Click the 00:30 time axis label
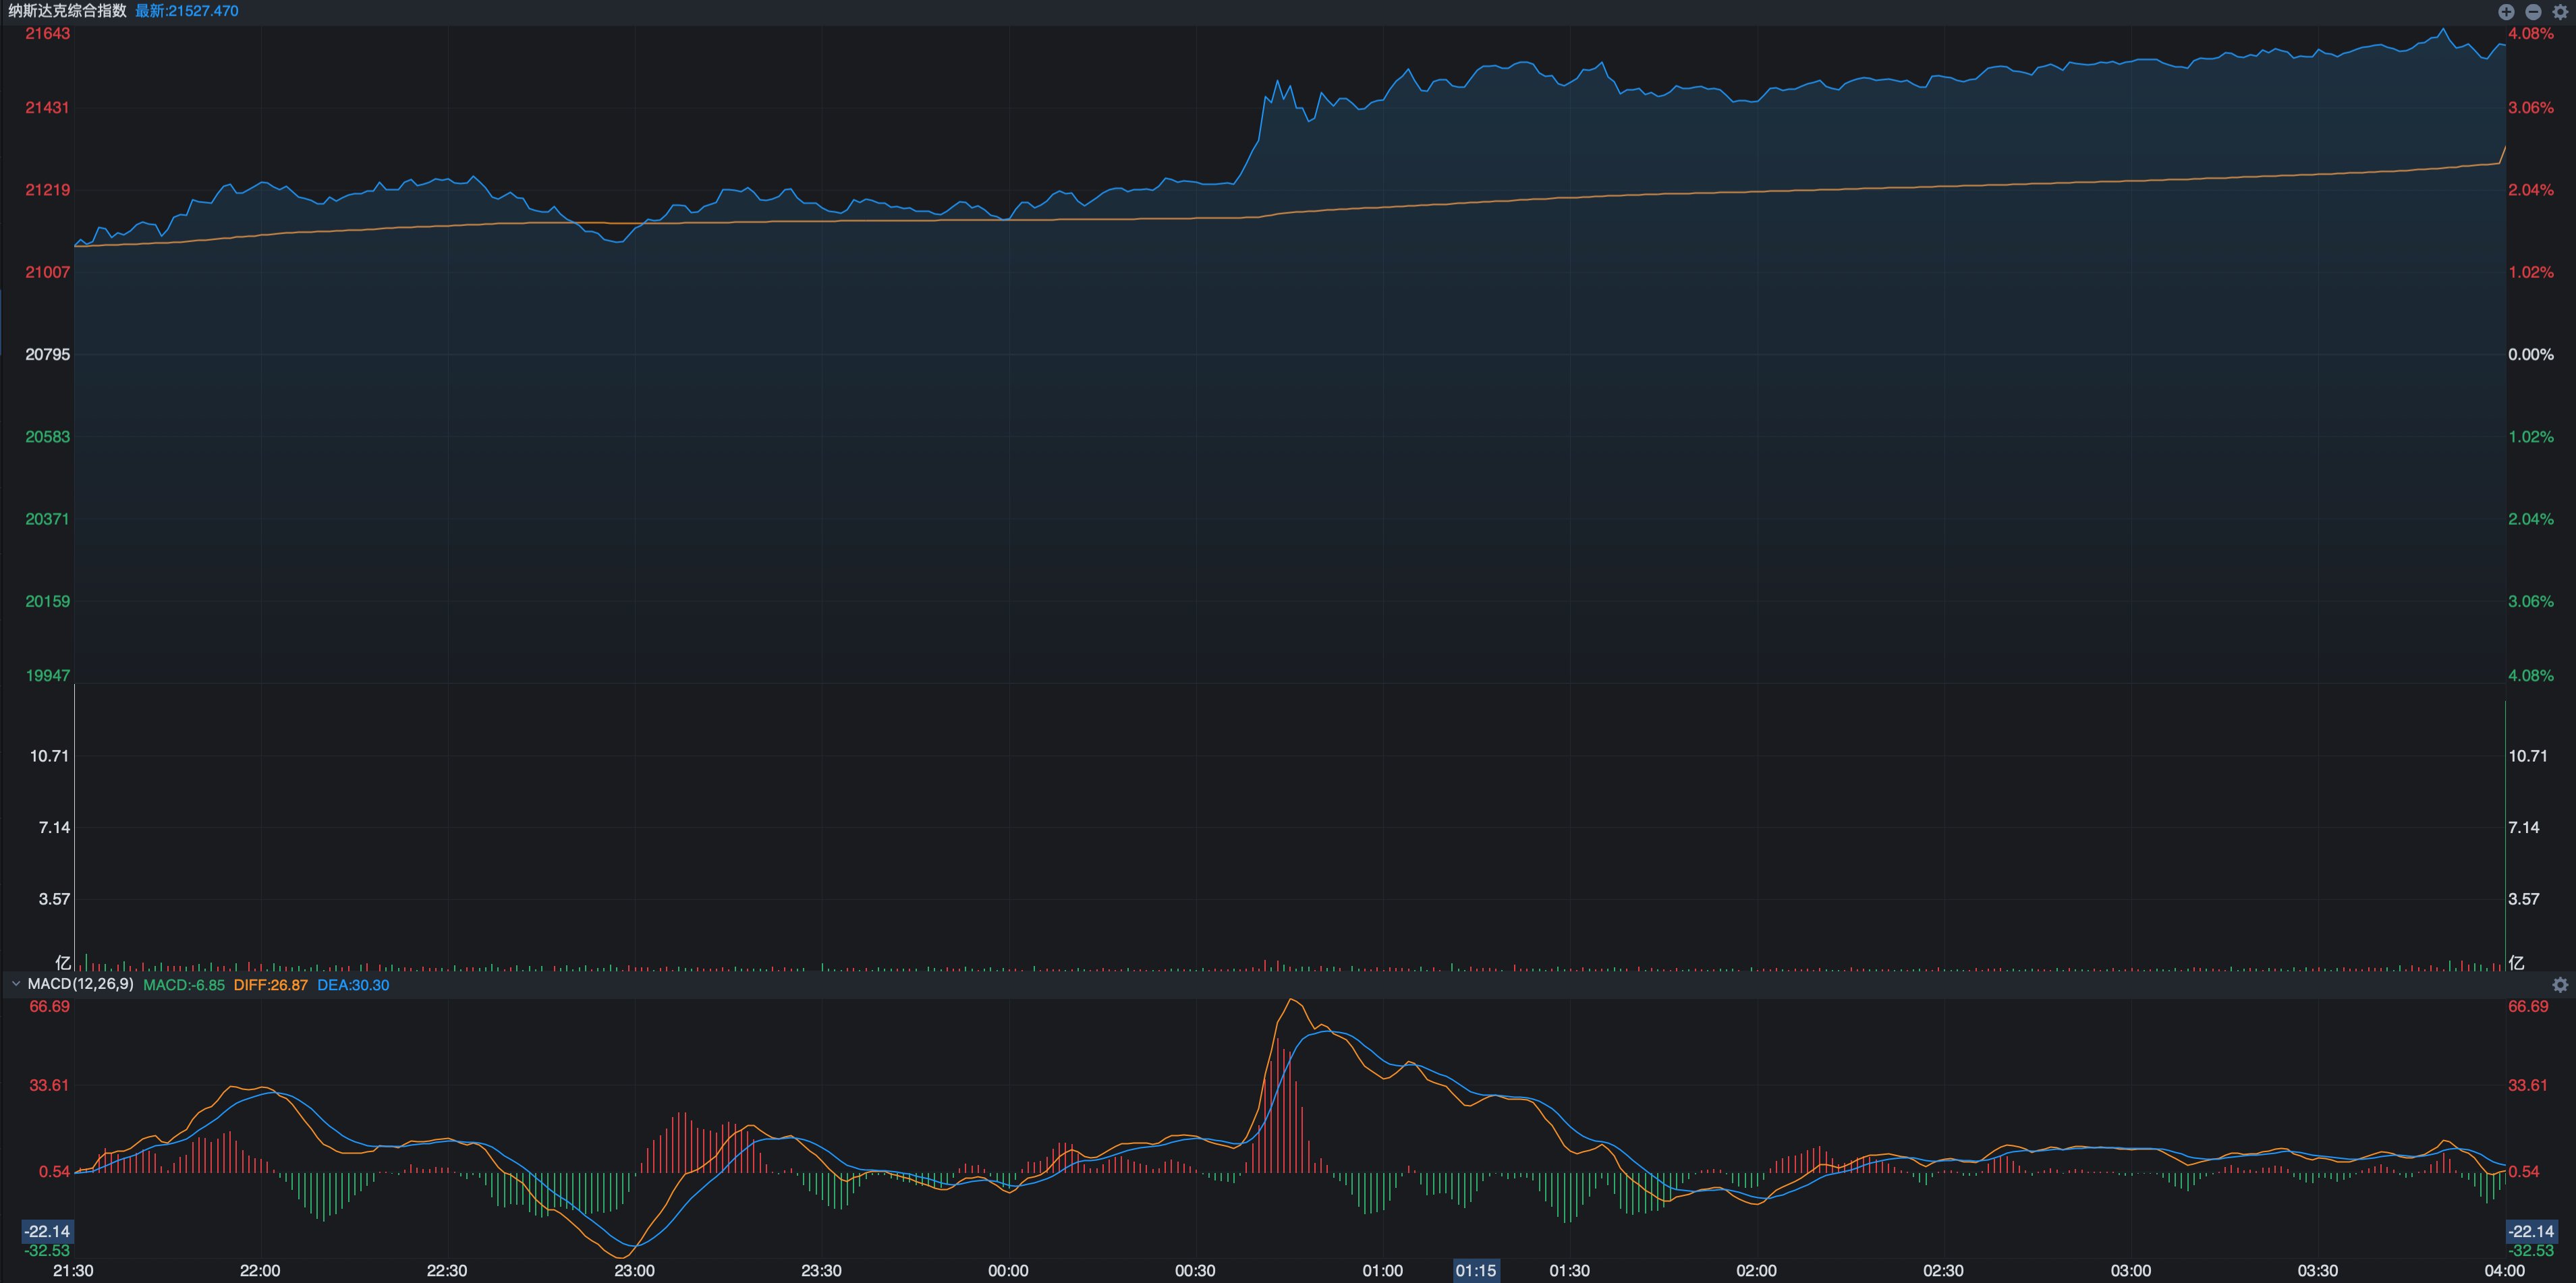Viewport: 2576px width, 1283px height. [x=1195, y=1271]
